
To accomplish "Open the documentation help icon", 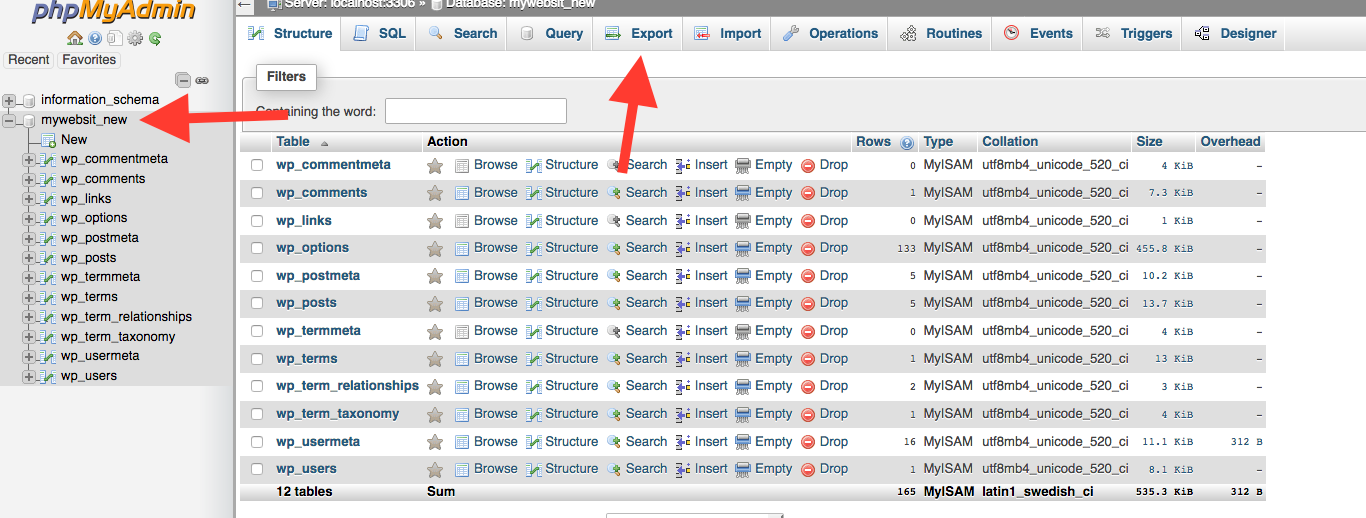I will tap(95, 39).
